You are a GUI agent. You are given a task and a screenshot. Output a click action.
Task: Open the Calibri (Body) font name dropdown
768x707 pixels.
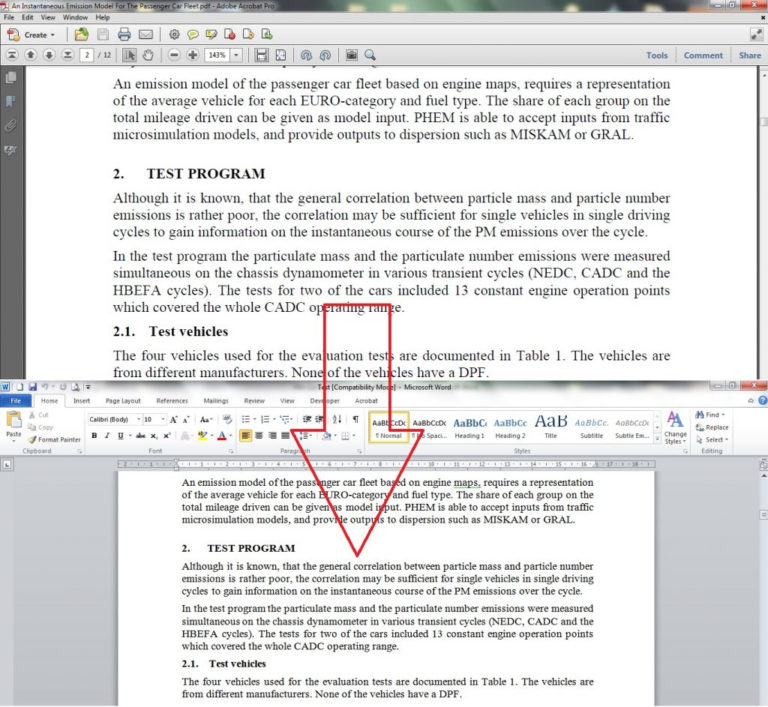pos(139,419)
